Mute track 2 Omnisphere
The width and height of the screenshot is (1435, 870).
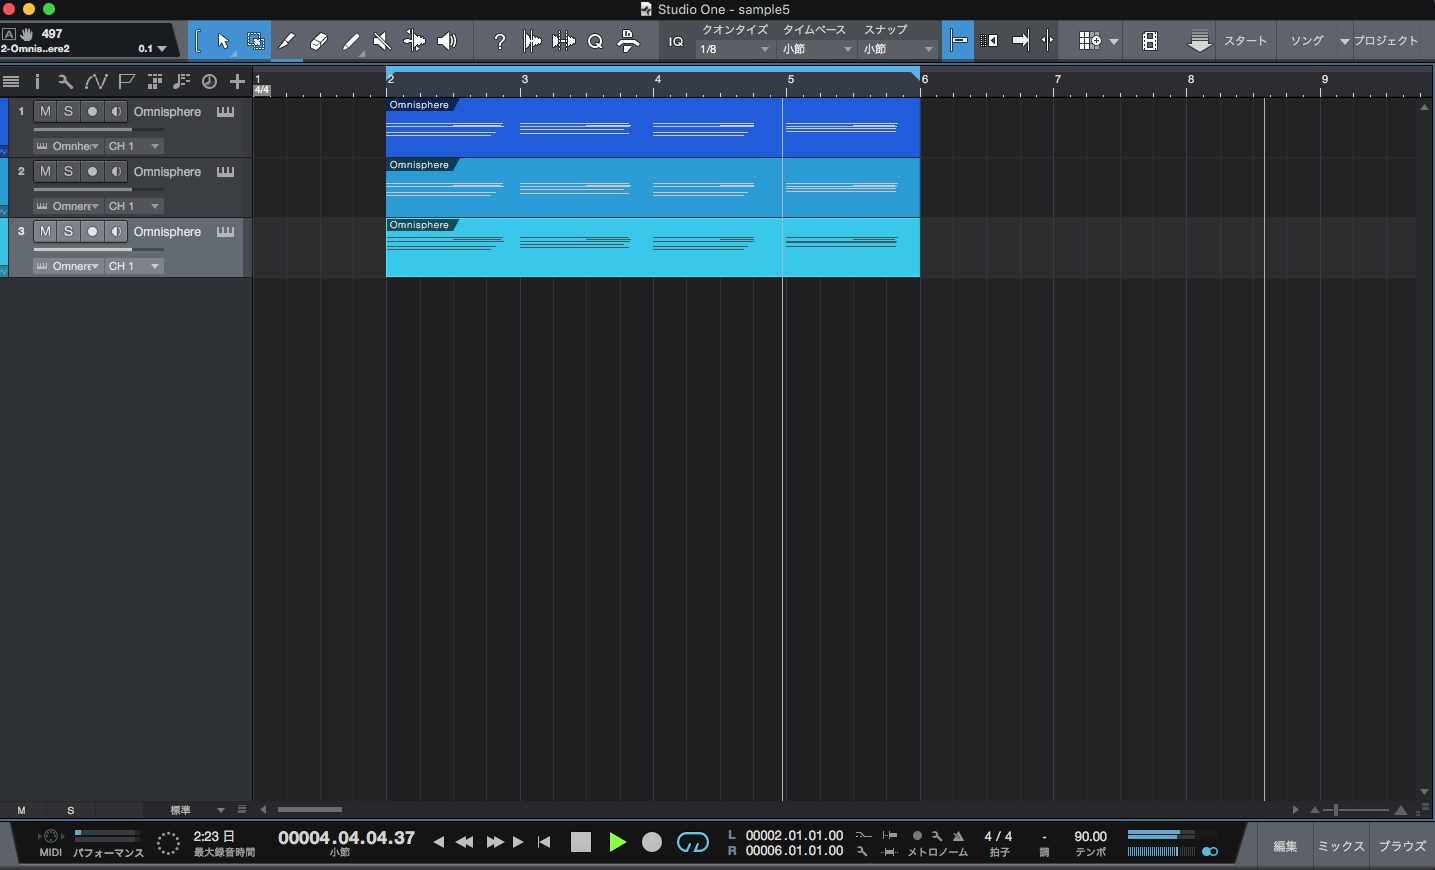(x=45, y=172)
